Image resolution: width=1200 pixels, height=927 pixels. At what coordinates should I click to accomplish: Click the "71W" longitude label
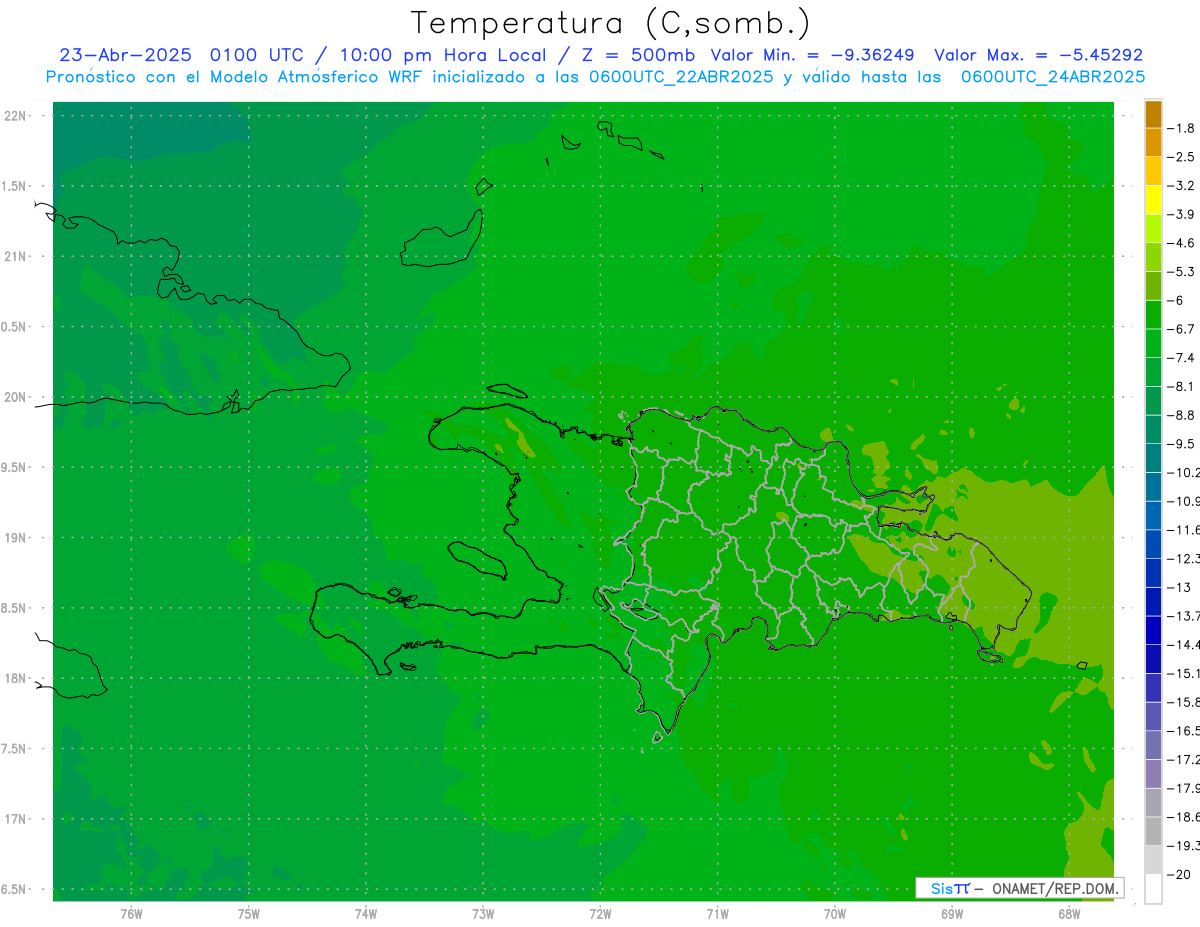click(717, 913)
